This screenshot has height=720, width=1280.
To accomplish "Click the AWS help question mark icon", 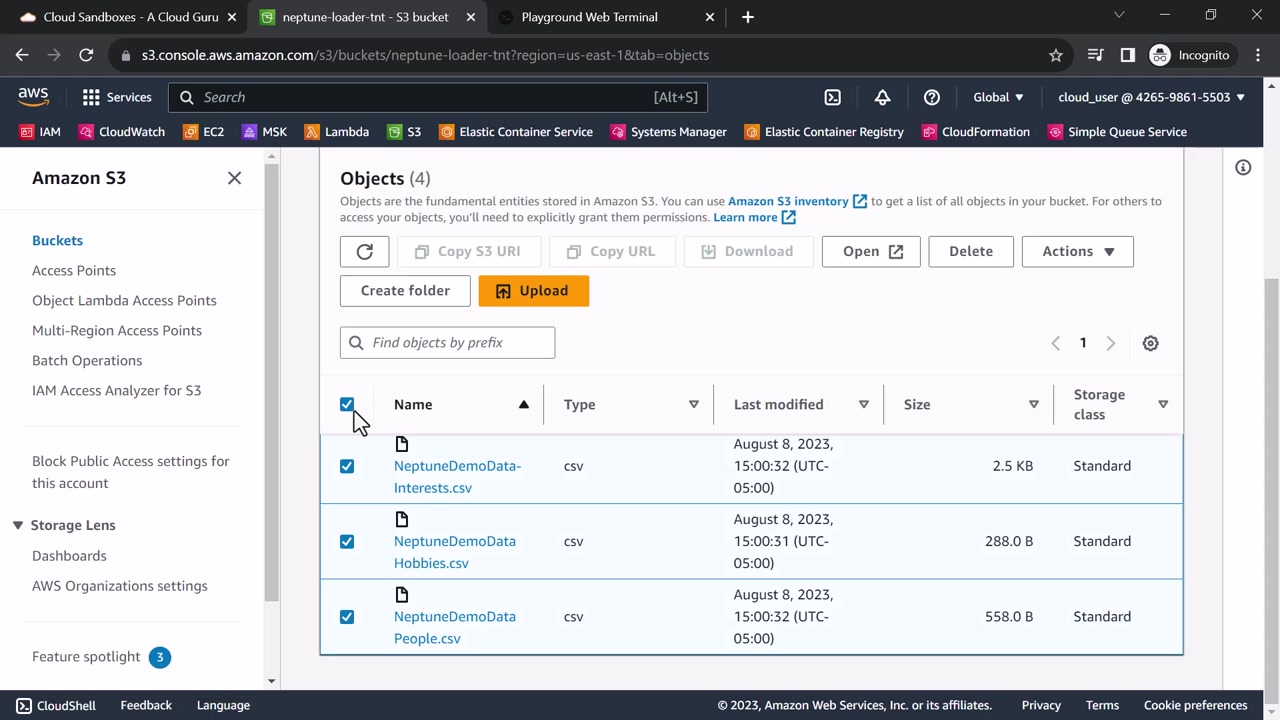I will [931, 97].
